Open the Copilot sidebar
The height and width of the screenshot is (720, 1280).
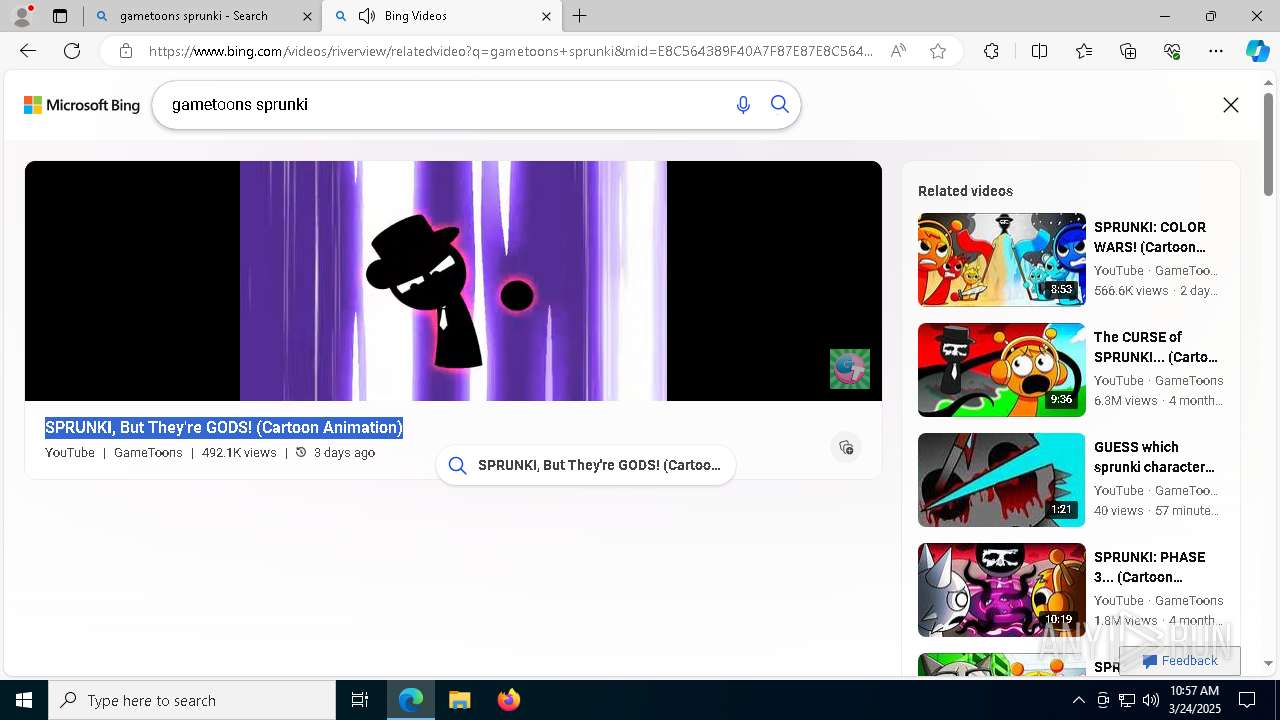pos(1257,51)
